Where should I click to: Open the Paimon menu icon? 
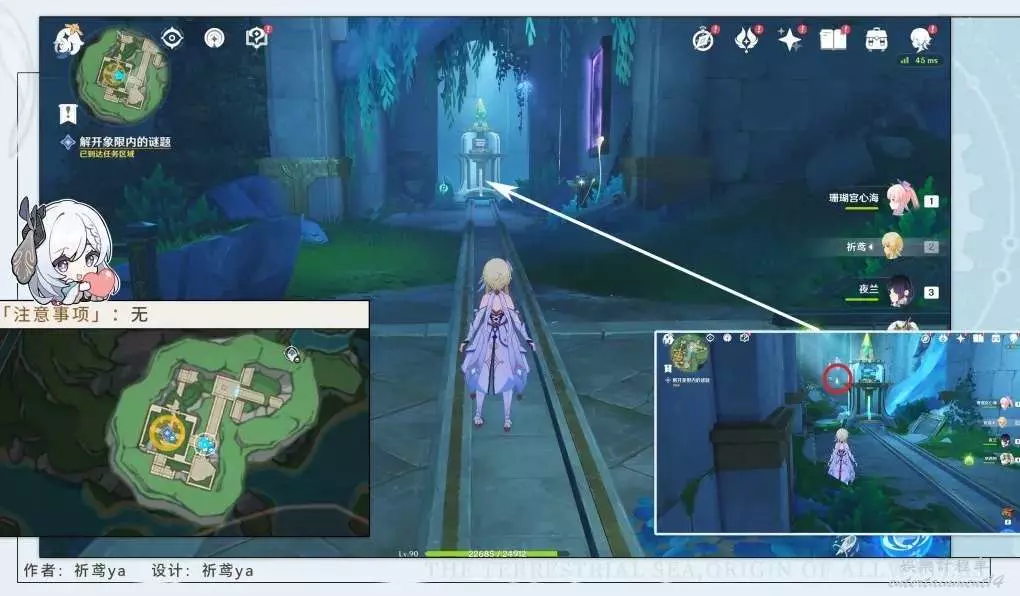coord(68,41)
